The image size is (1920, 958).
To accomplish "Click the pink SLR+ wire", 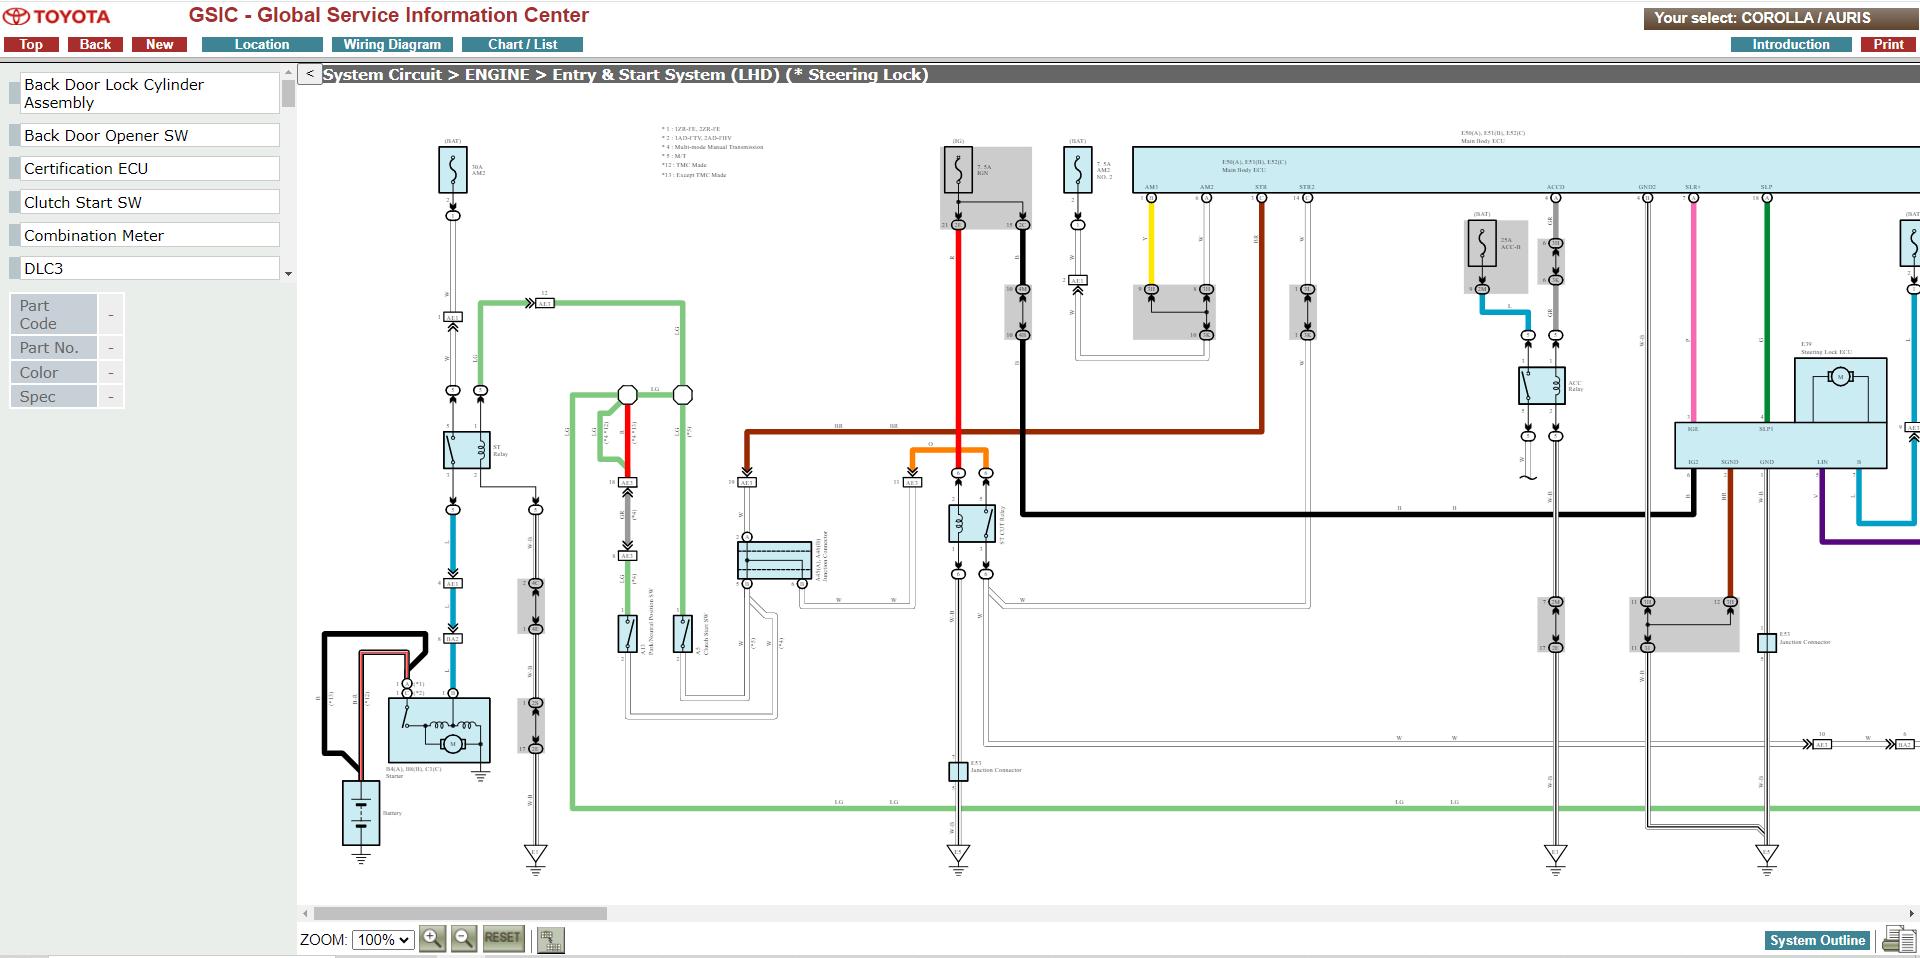I will [1693, 310].
